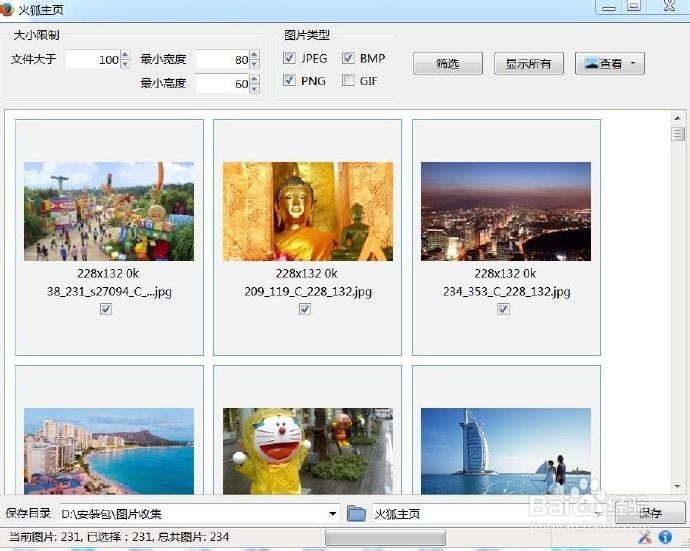Click the 筛选 filter button
Image resolution: width=690 pixels, height=551 pixels.
[x=448, y=64]
